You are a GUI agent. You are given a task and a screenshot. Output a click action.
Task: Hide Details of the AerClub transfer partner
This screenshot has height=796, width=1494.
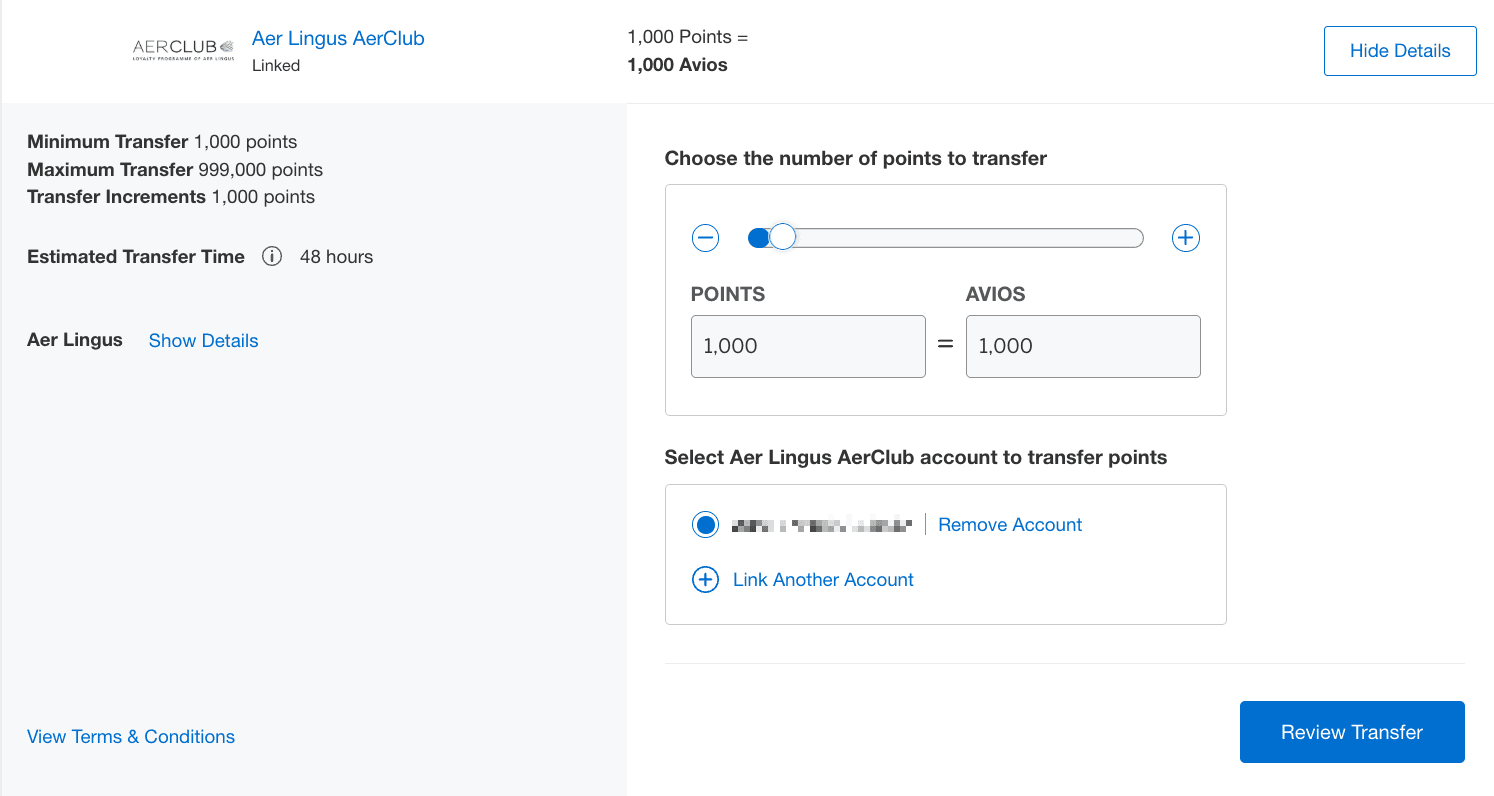[x=1399, y=51]
